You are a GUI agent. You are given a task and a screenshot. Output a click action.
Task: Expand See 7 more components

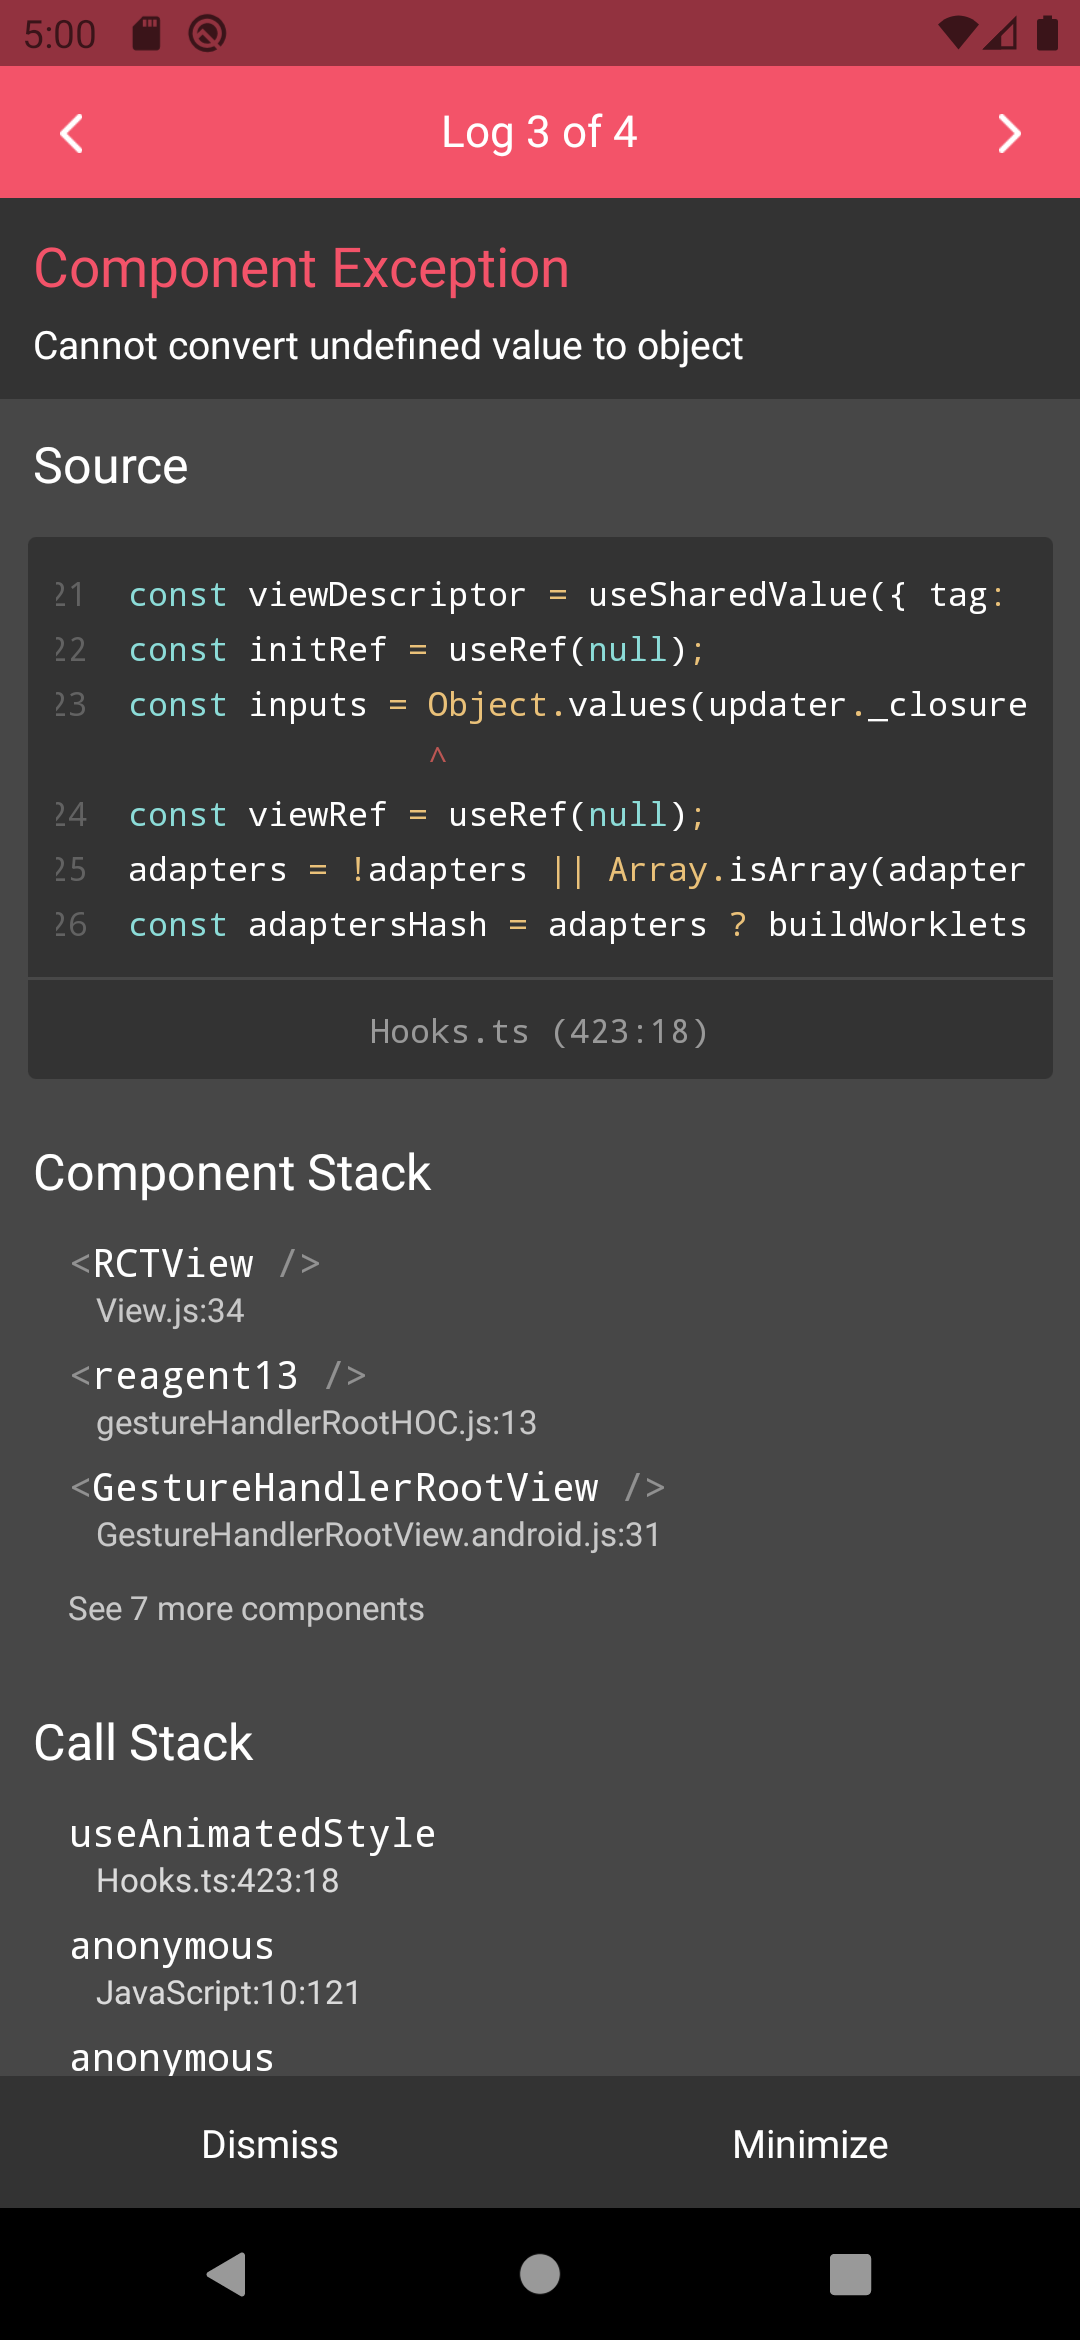(246, 1609)
